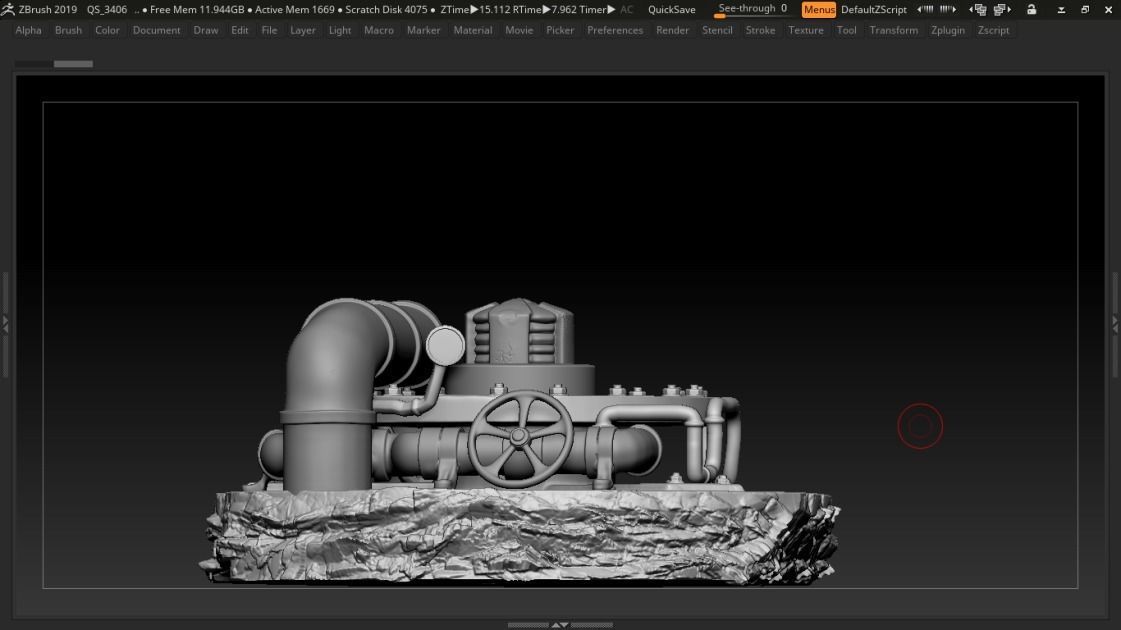Open the Picker menu
Screen dimensions: 1121x630
560,30
